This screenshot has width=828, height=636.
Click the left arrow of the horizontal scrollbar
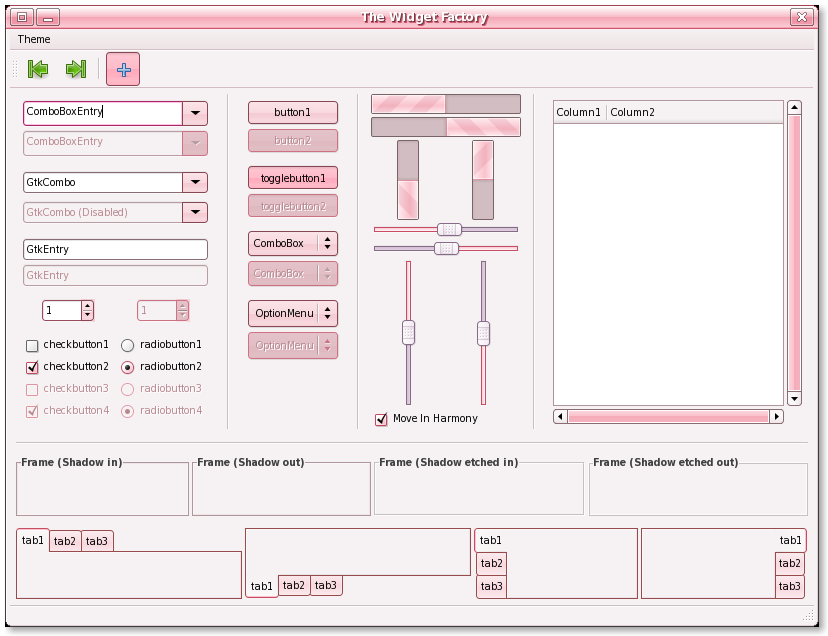(x=560, y=416)
